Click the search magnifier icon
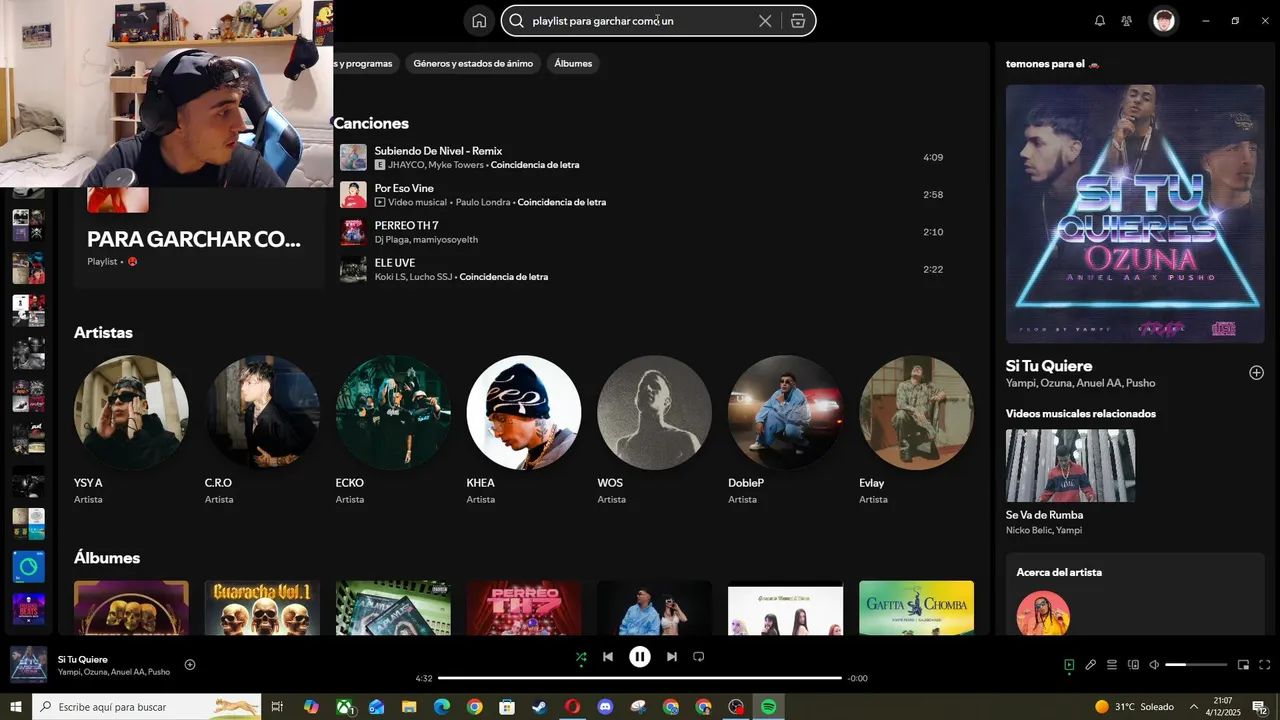The image size is (1280, 720). click(x=517, y=21)
